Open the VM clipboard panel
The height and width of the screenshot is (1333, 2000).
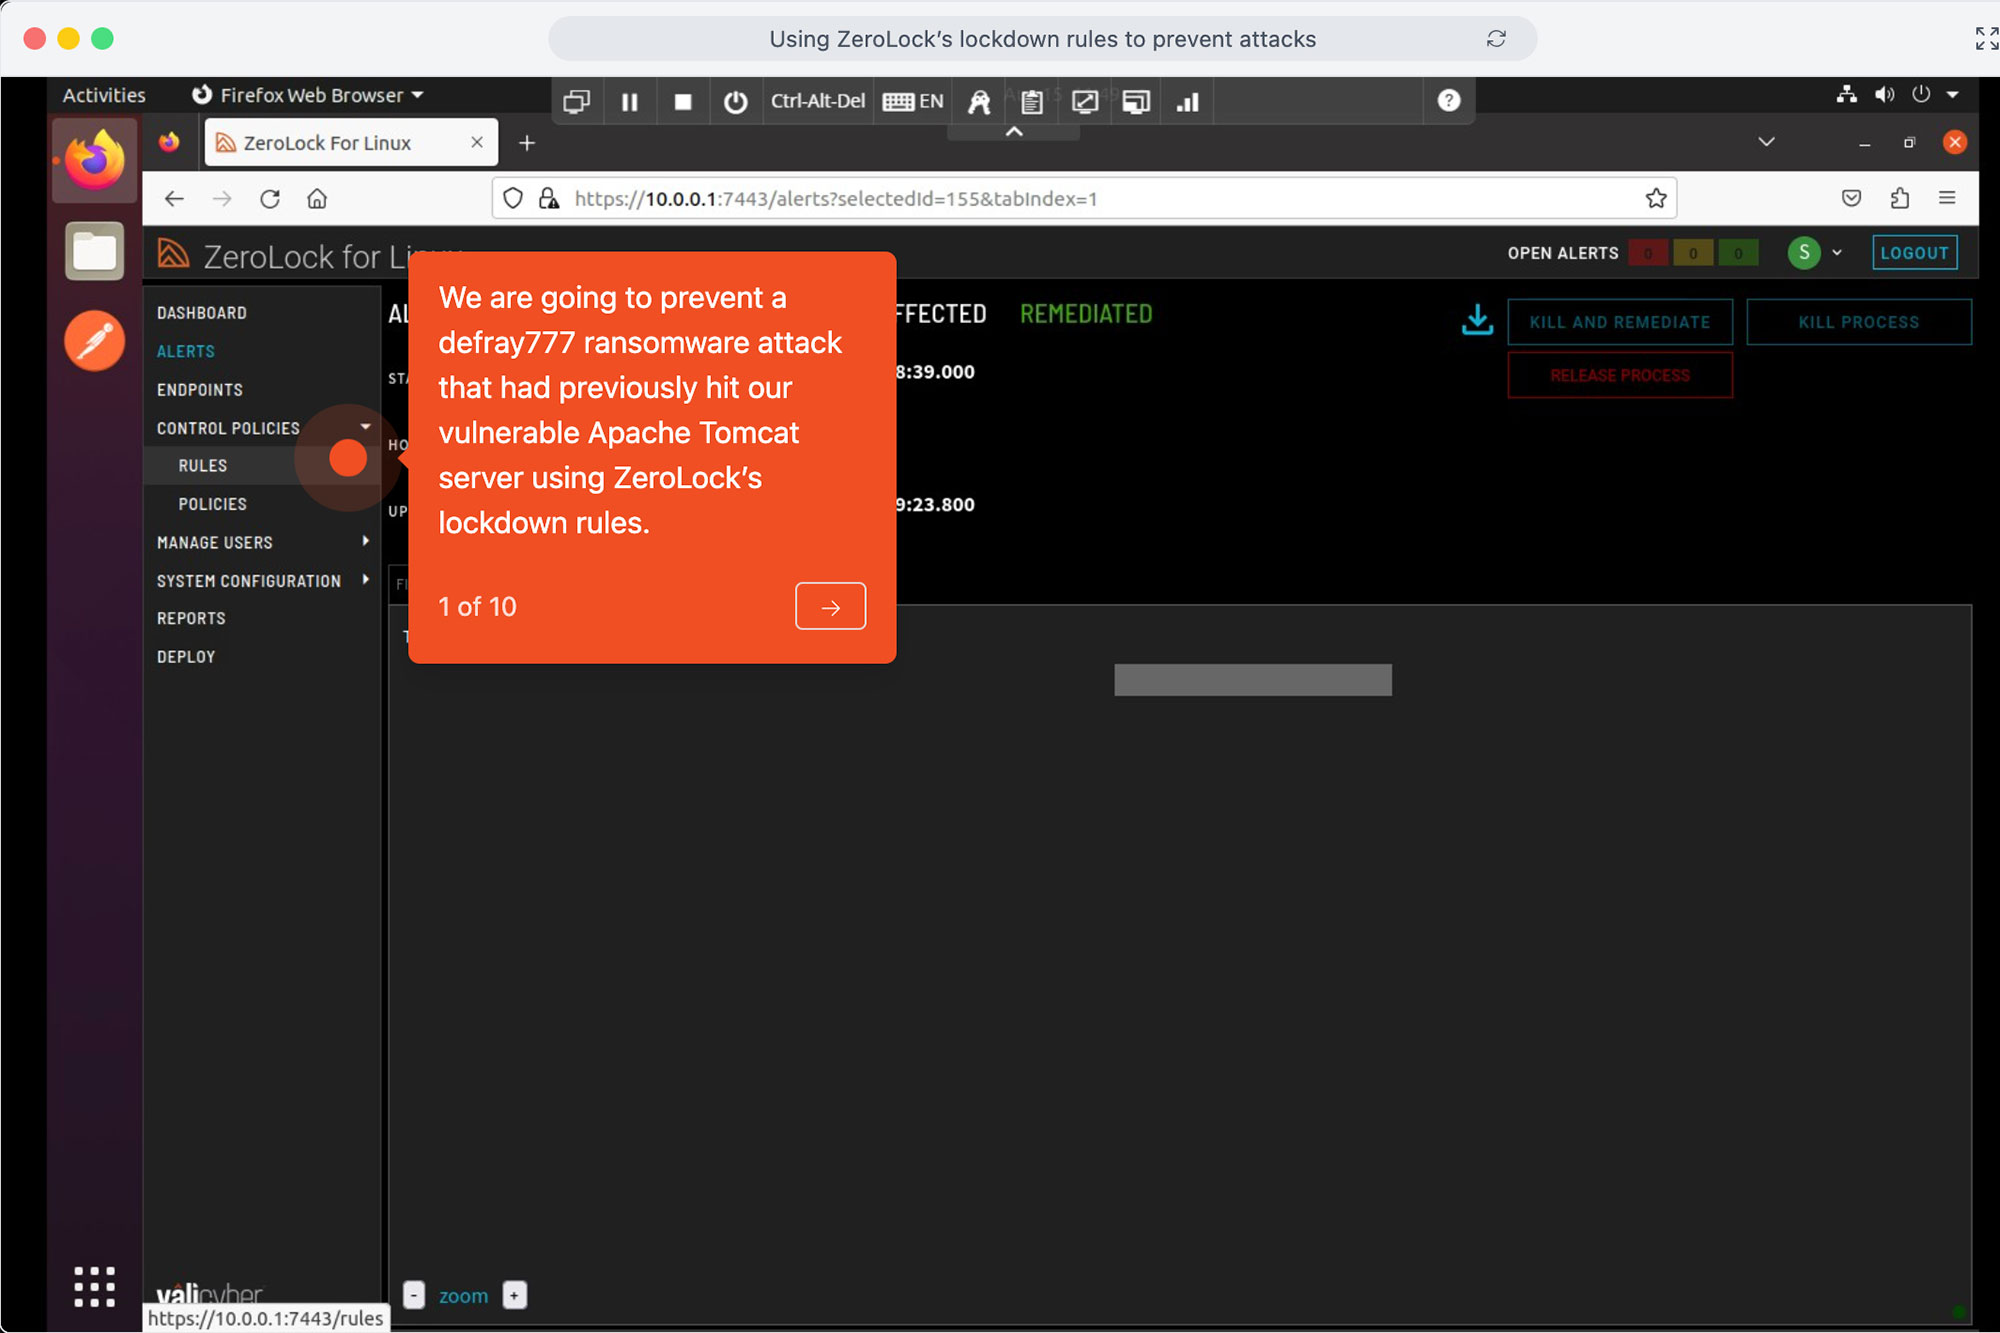1030,101
